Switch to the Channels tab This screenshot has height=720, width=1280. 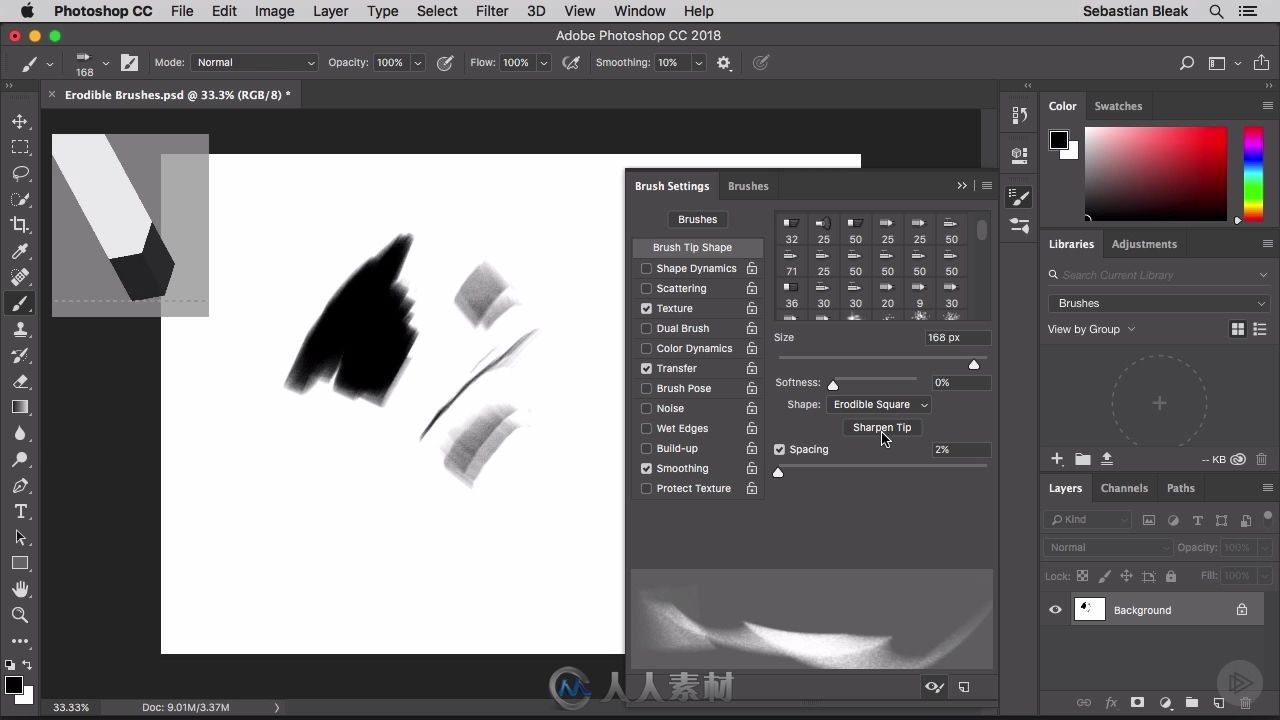coord(1124,488)
